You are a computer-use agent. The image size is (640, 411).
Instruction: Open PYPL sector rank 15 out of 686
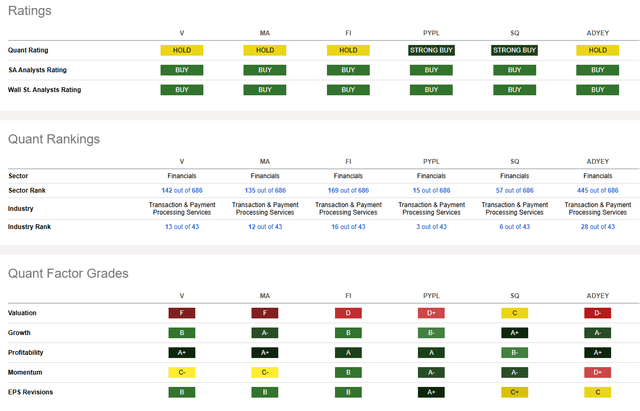[x=431, y=191]
